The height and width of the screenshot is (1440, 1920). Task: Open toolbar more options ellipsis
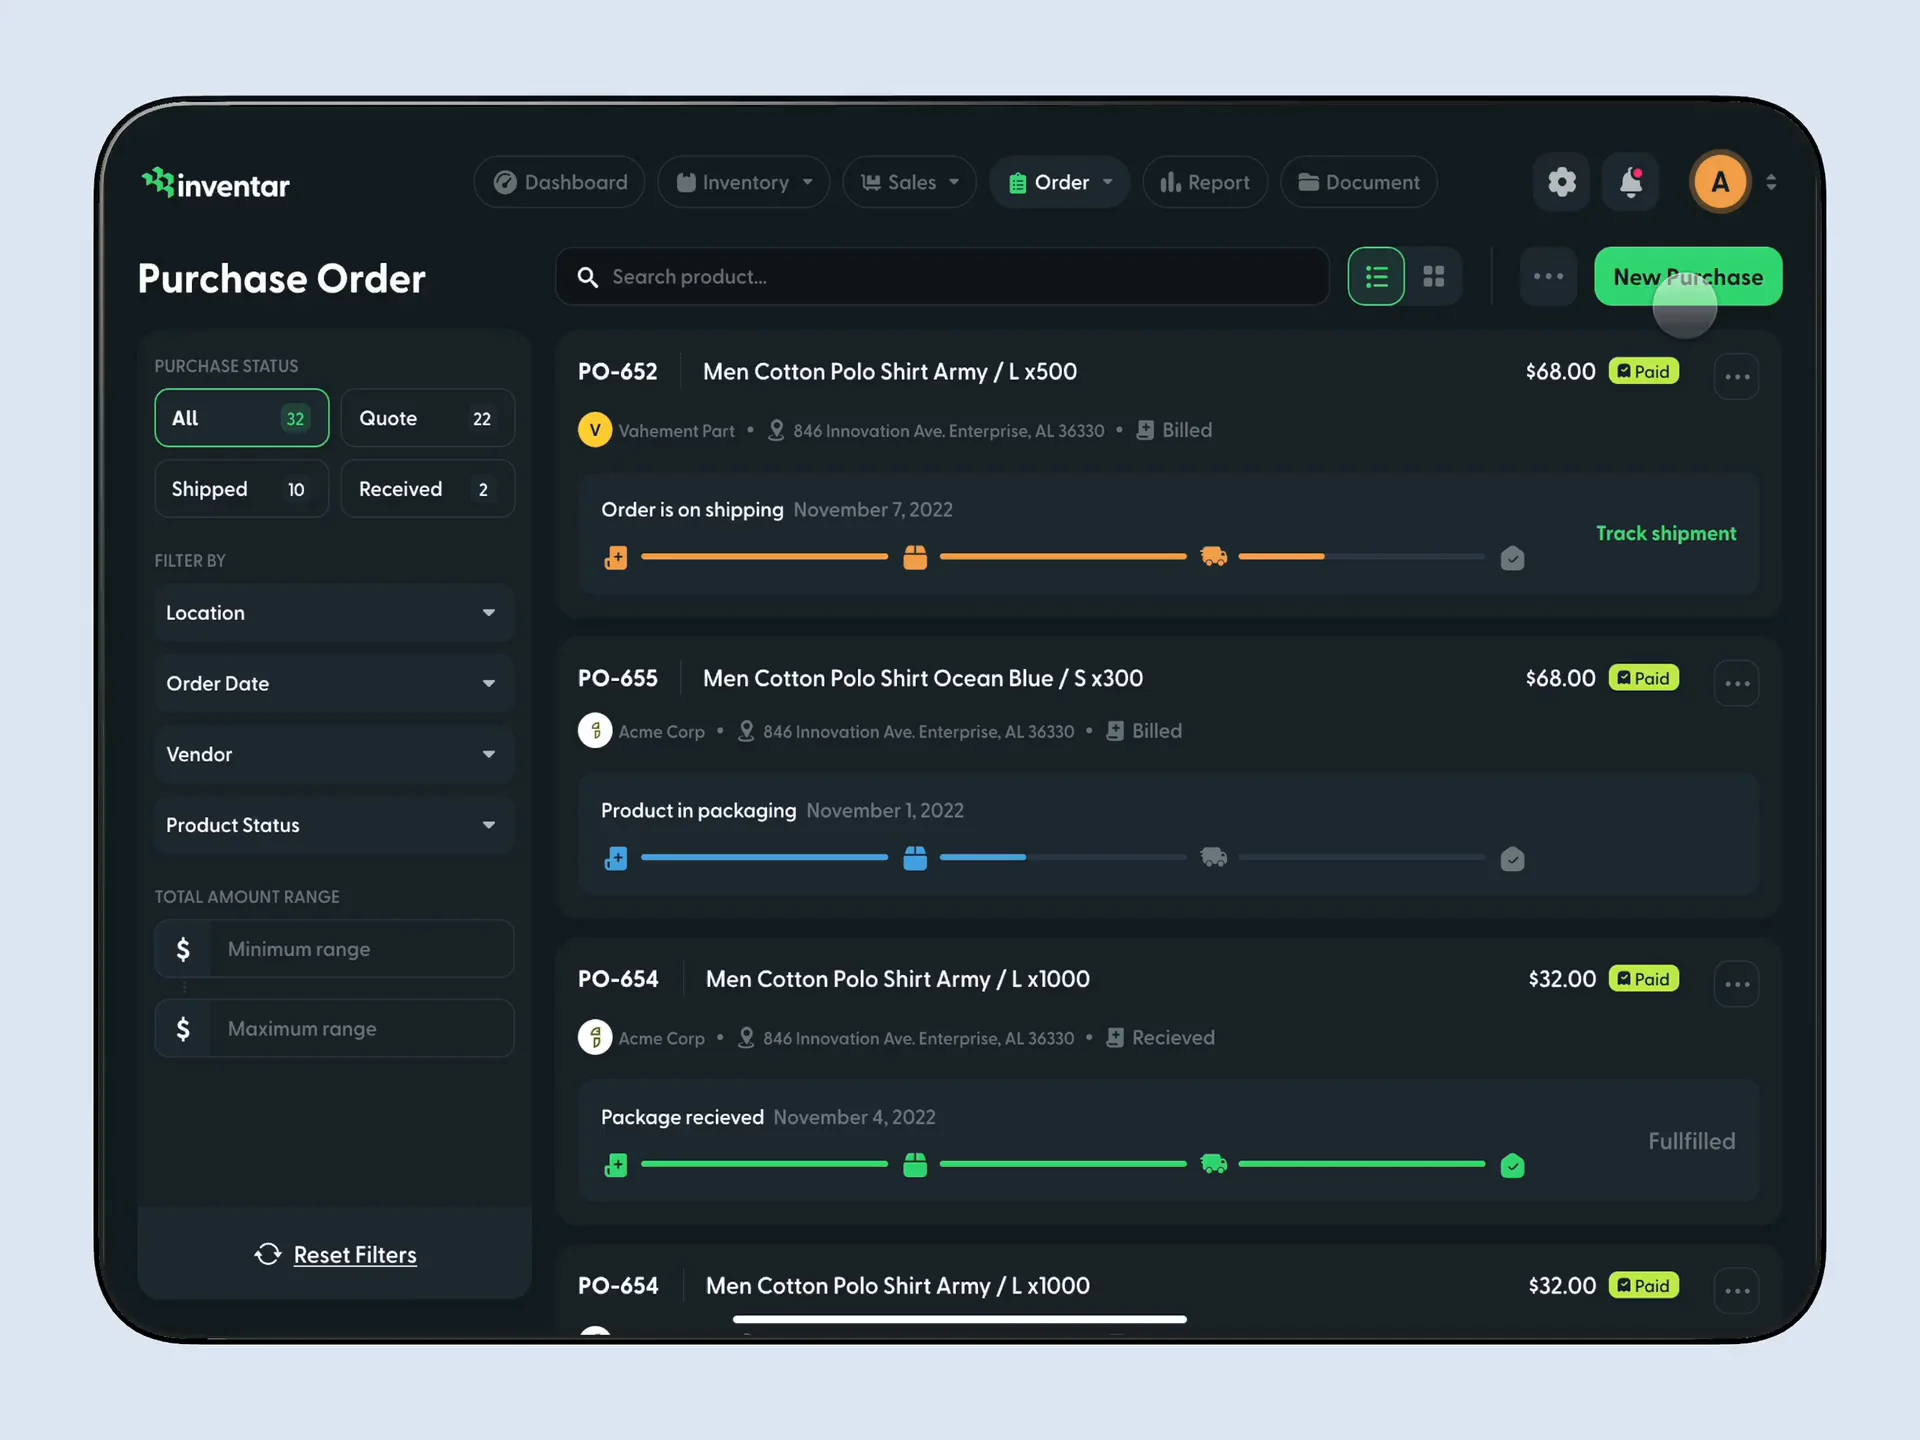coord(1548,276)
